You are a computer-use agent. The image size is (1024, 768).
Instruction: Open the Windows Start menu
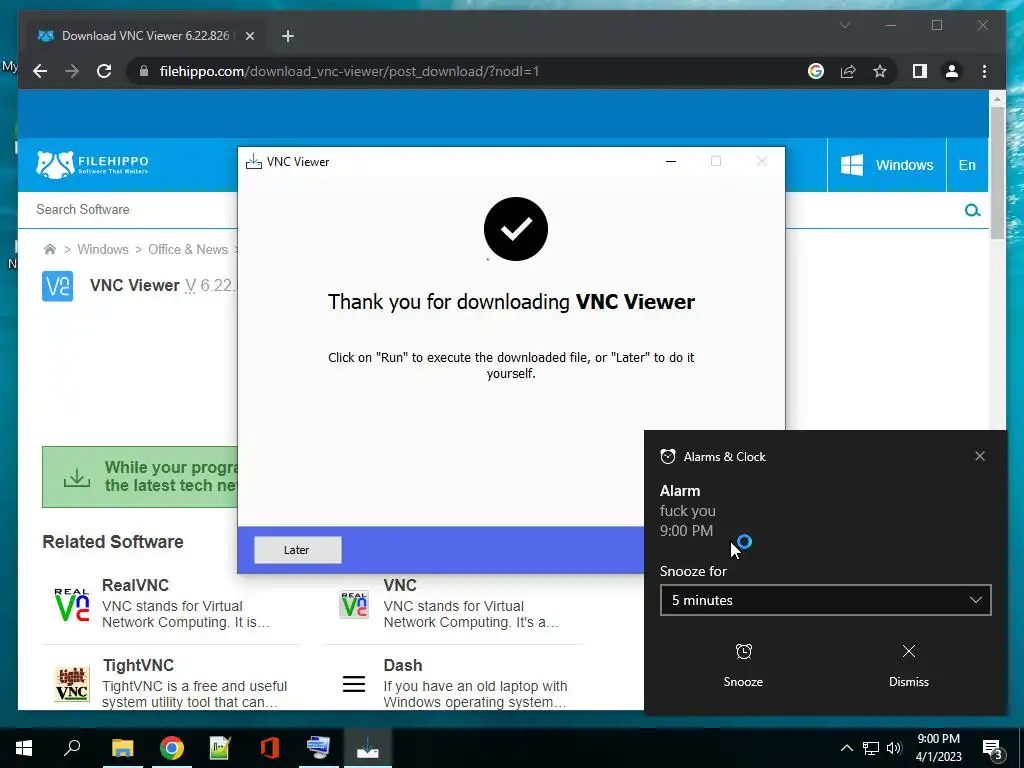pos(24,748)
